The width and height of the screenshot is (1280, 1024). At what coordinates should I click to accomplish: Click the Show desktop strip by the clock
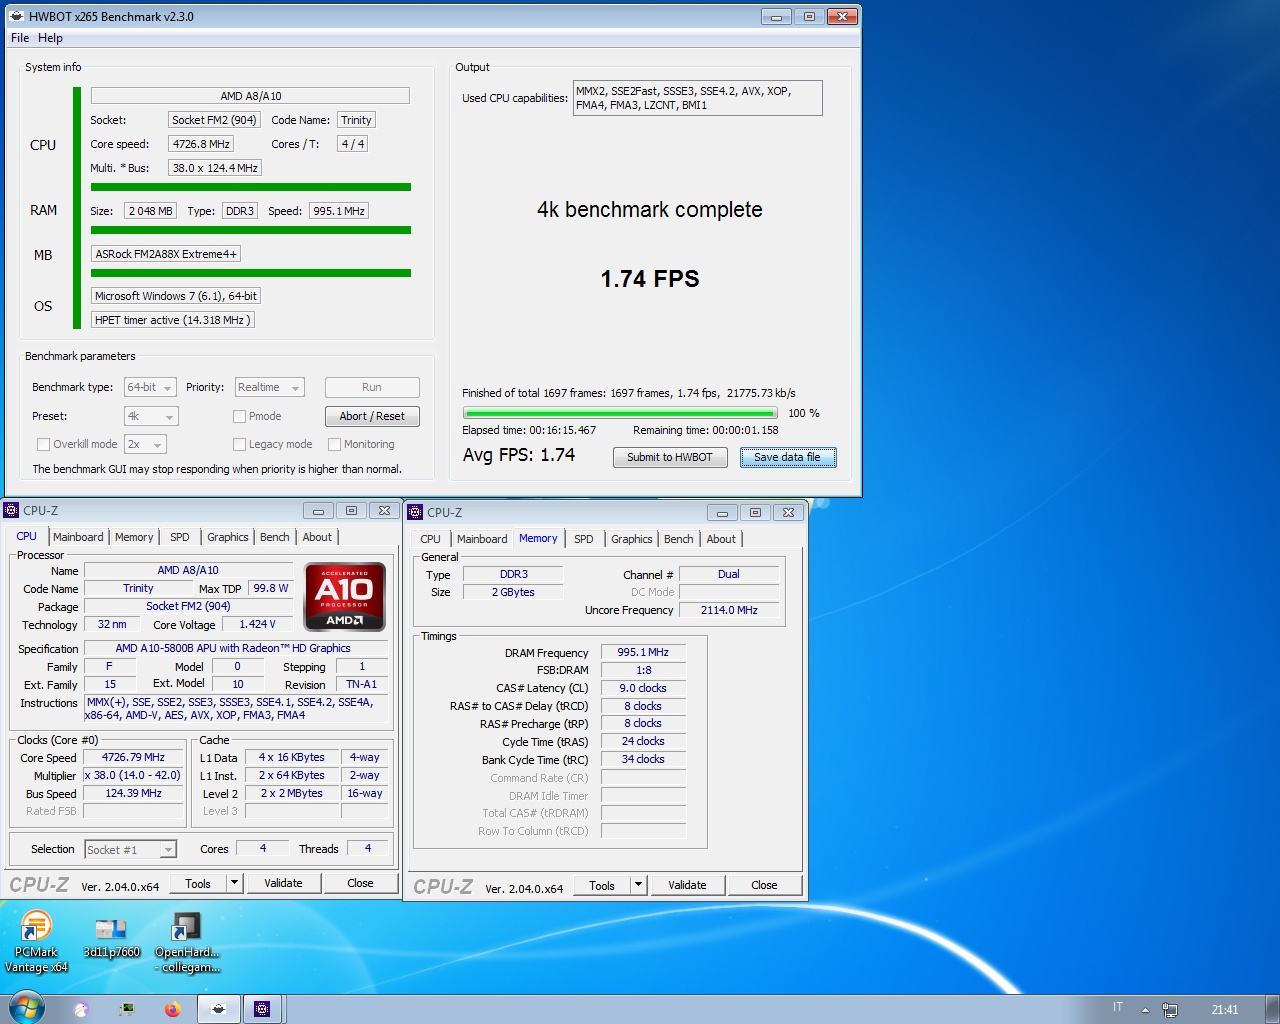(1272, 1009)
